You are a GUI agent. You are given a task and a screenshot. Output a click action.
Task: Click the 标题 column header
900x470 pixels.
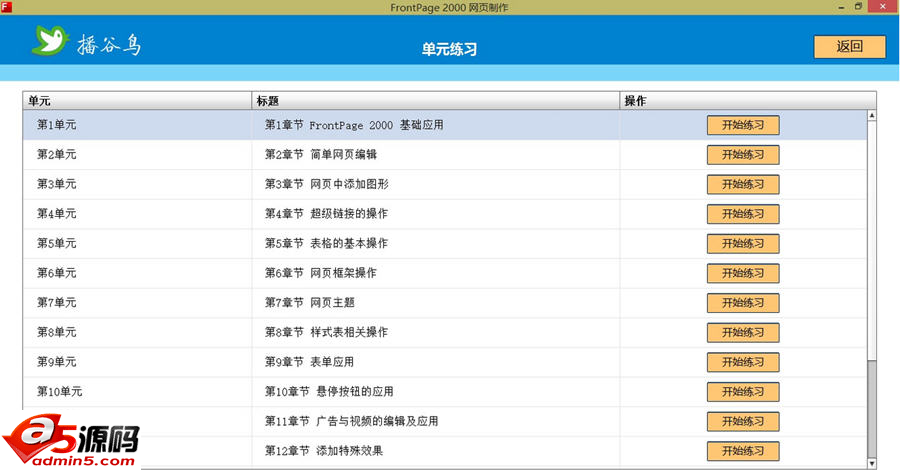click(x=436, y=101)
